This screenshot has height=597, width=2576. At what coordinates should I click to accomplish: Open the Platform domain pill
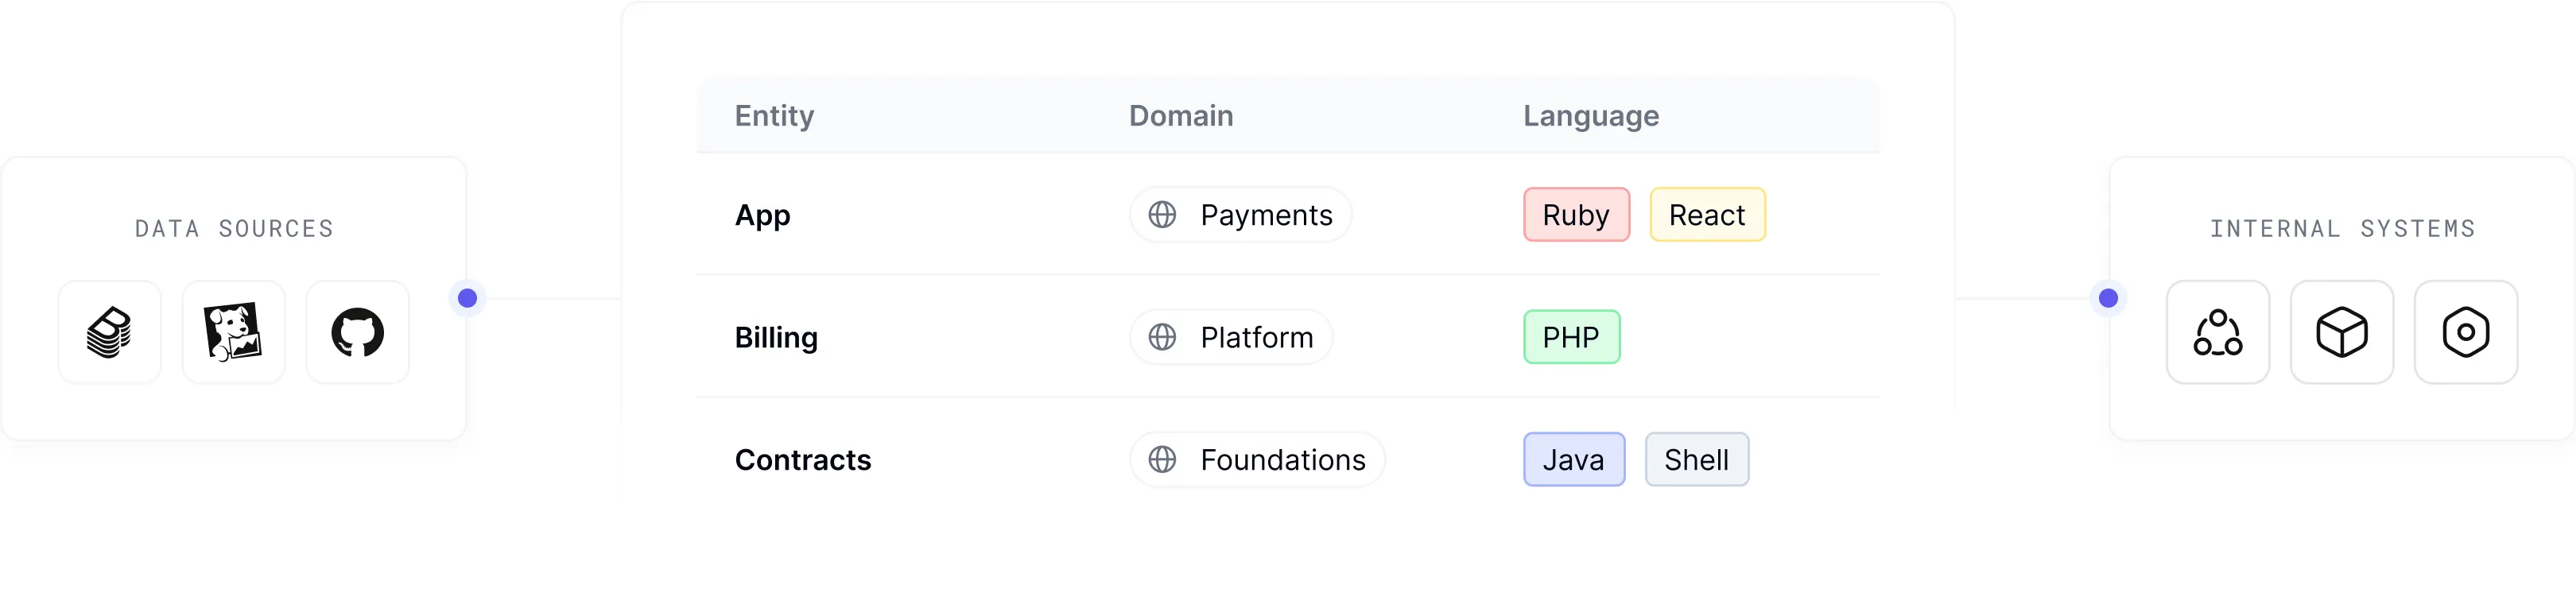(1231, 337)
